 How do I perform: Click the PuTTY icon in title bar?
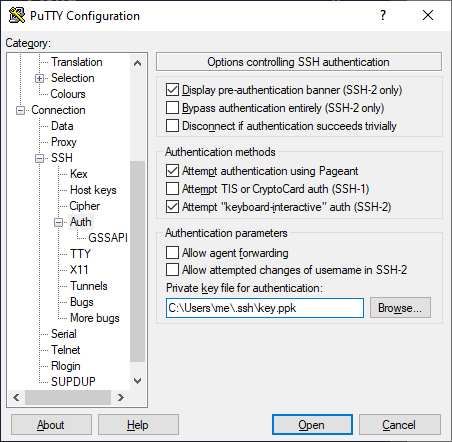[17, 15]
